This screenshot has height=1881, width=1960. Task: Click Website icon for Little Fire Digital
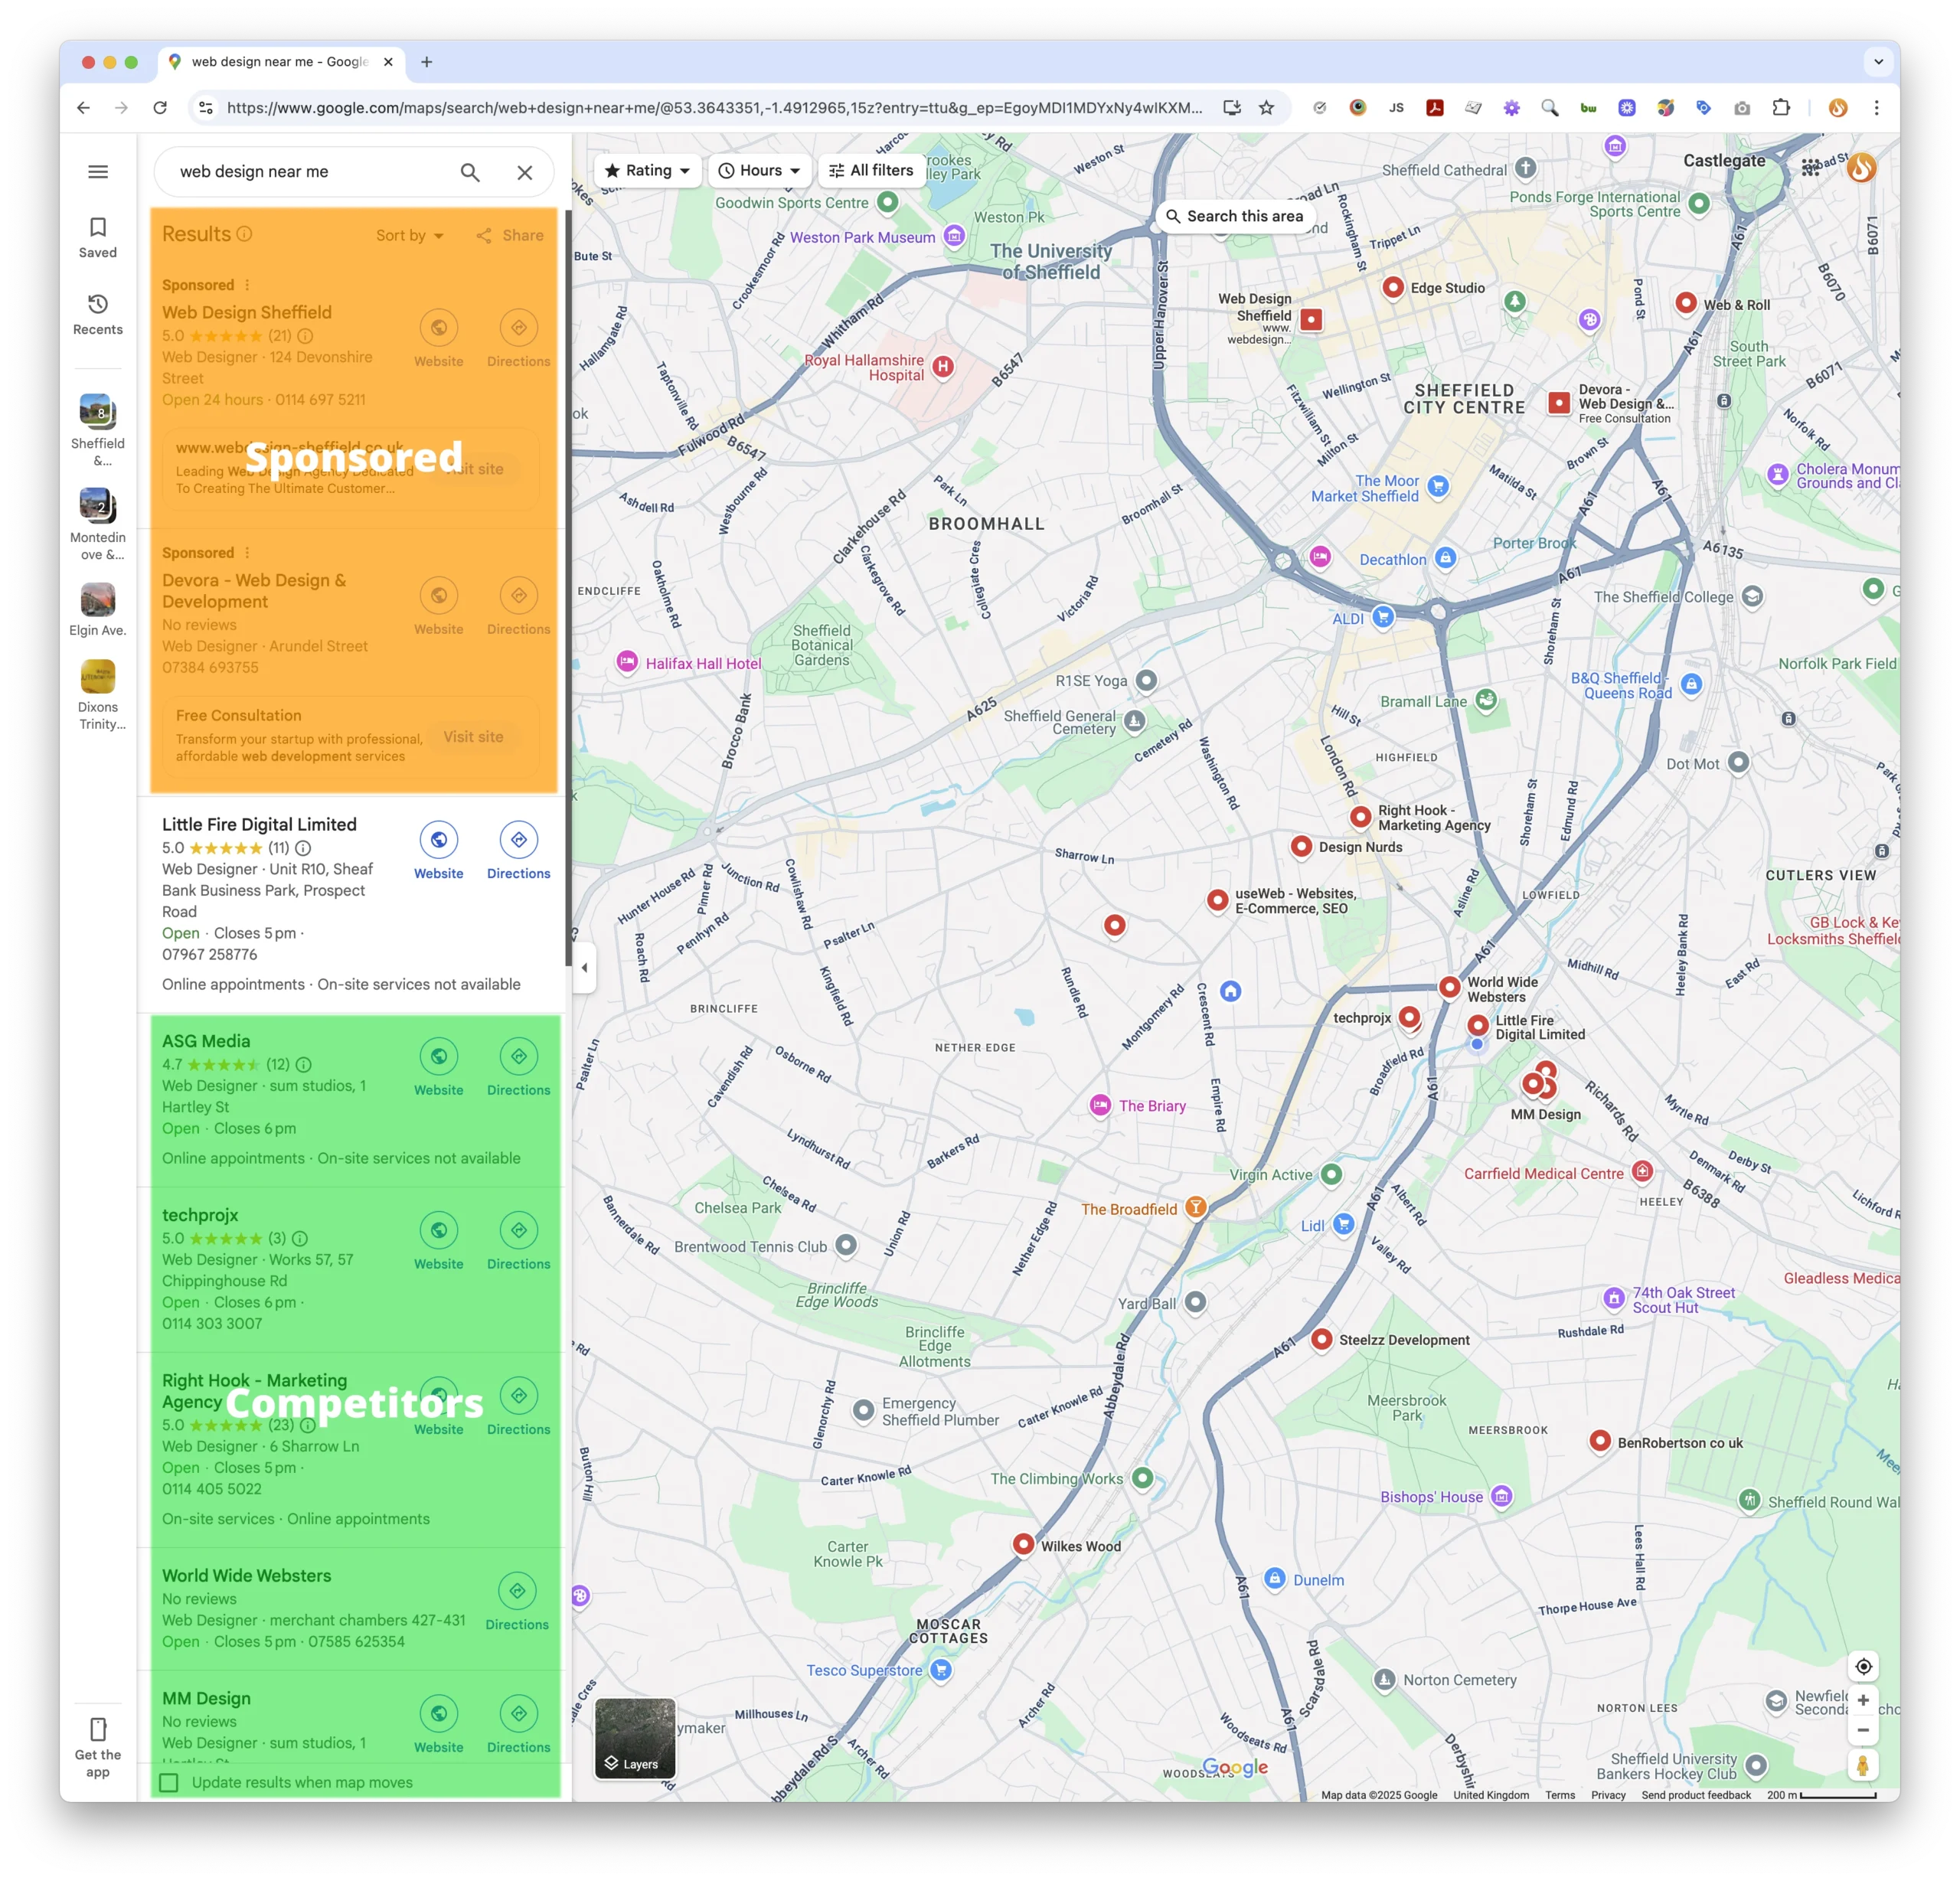coord(439,840)
